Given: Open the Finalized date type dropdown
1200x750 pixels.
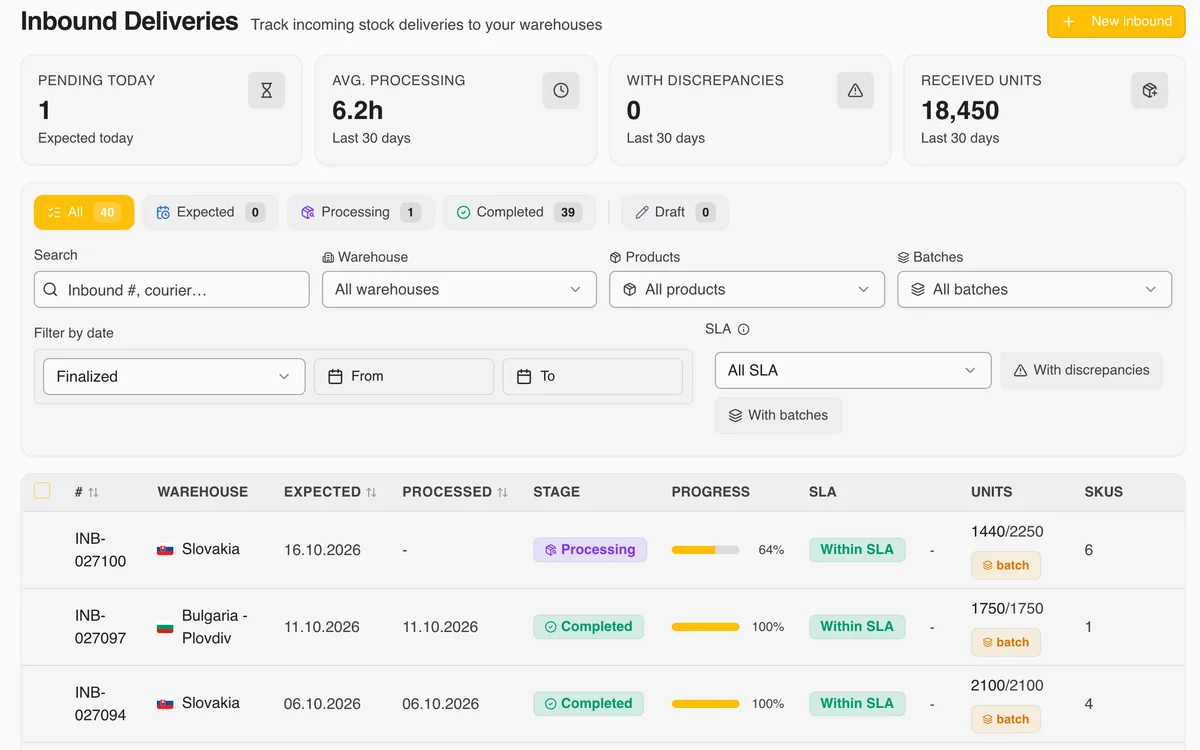Looking at the screenshot, I should click(x=174, y=376).
